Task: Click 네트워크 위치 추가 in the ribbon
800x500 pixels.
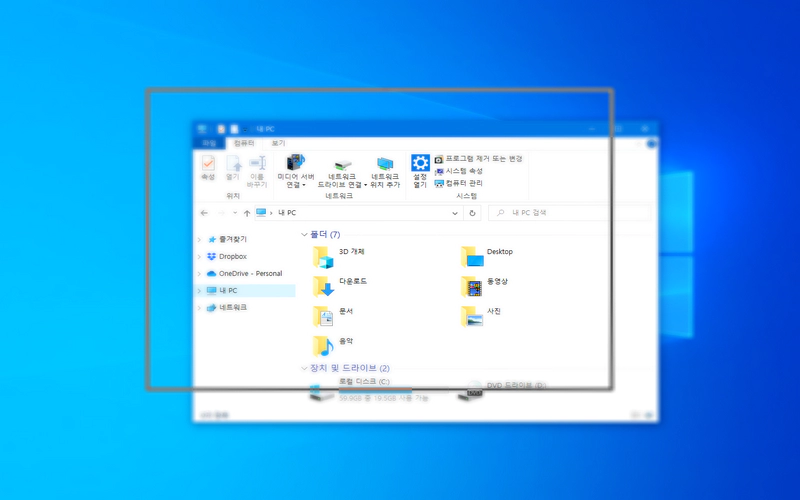Action: click(x=385, y=172)
